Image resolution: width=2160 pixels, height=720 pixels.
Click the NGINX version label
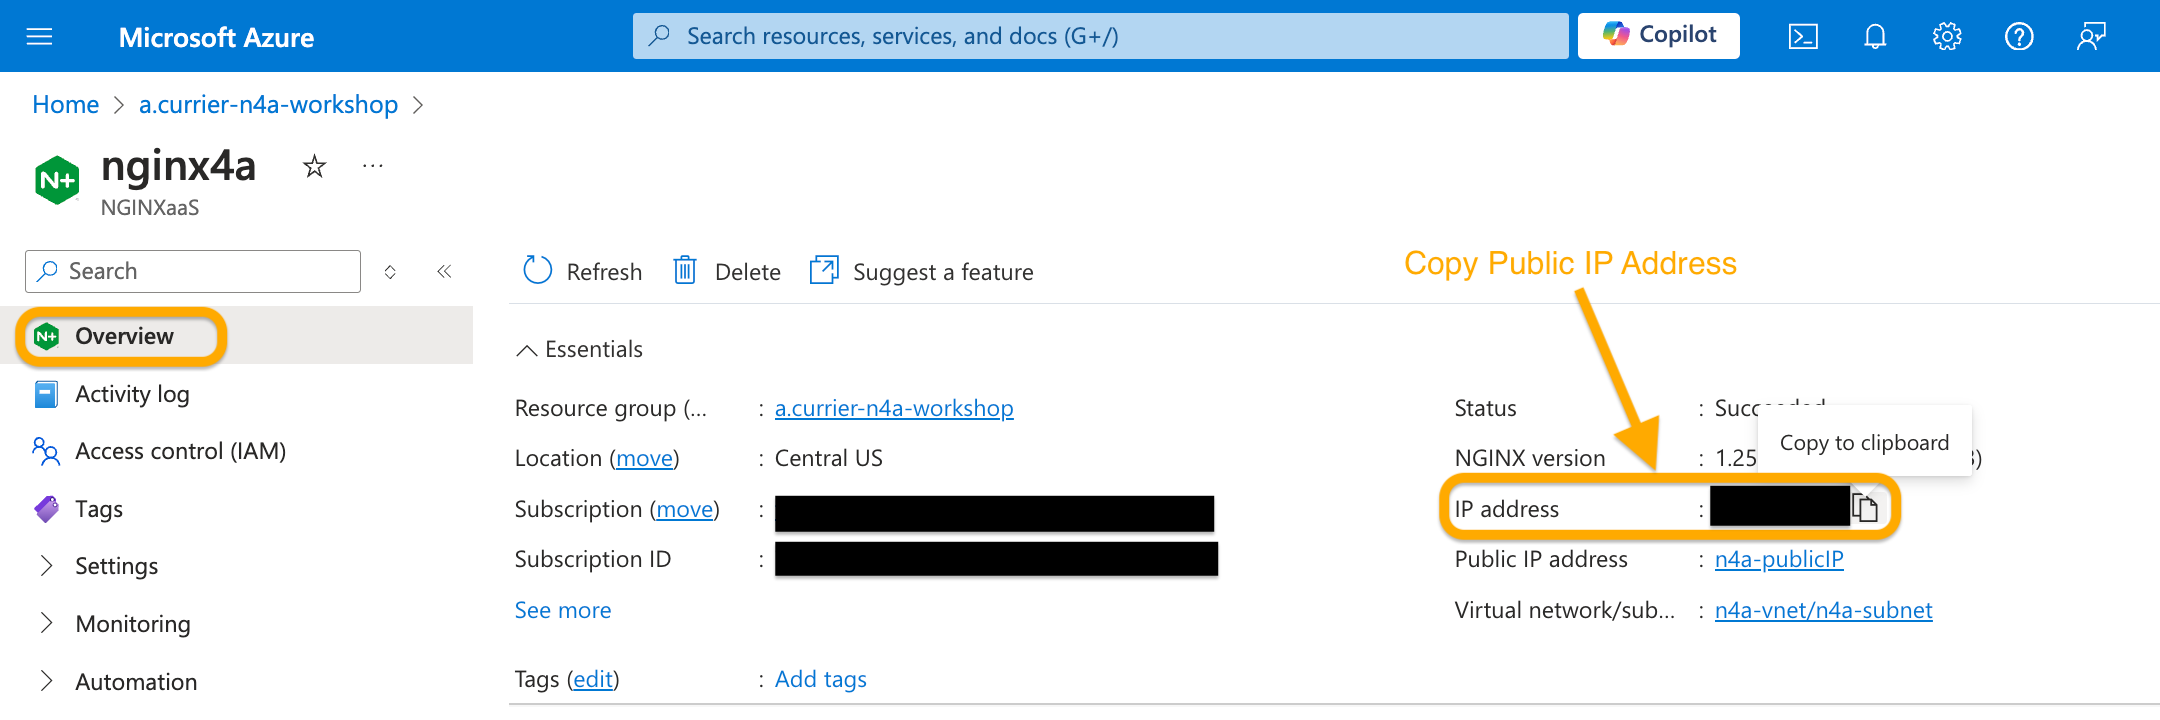pos(1530,458)
